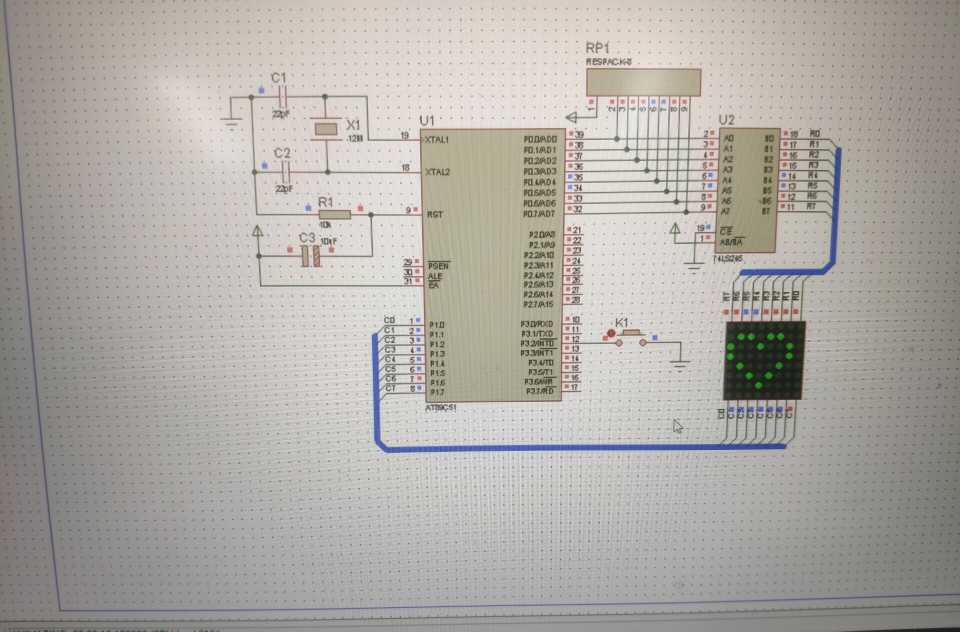This screenshot has width=960, height=632.
Task: Select capacitor C1 in the schematic
Action: coord(283,97)
